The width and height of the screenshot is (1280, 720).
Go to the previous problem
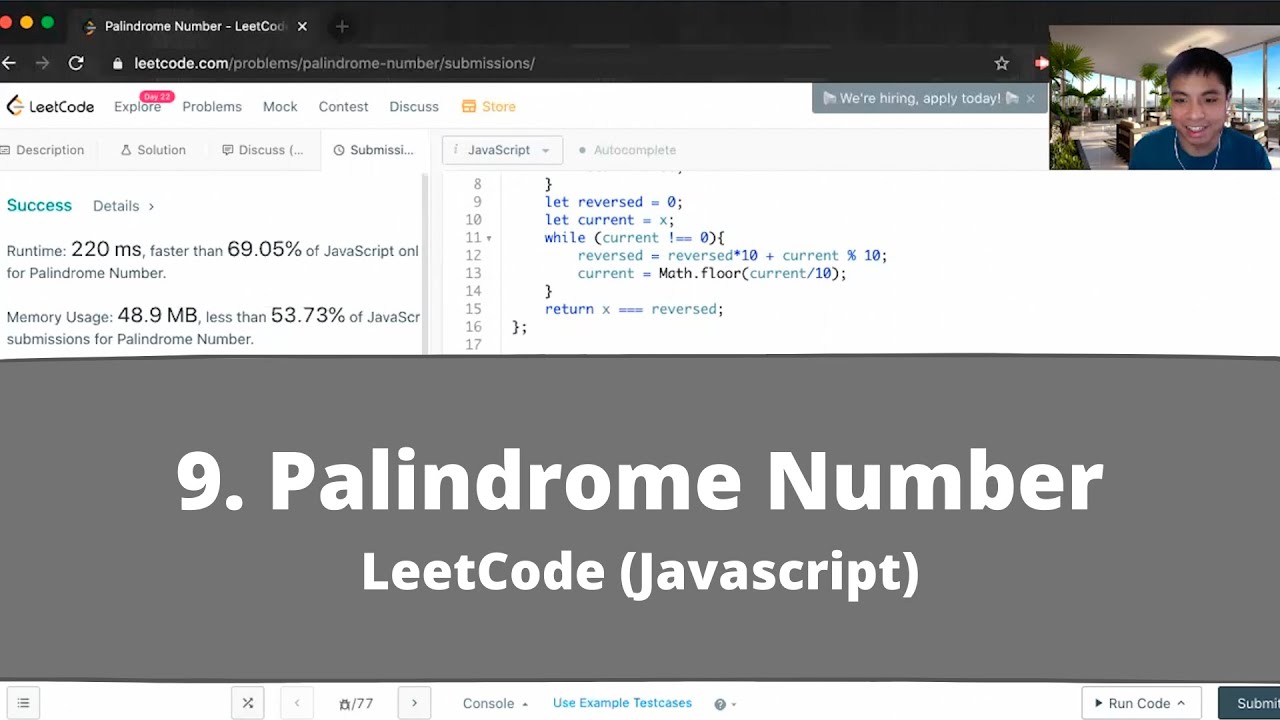click(297, 703)
